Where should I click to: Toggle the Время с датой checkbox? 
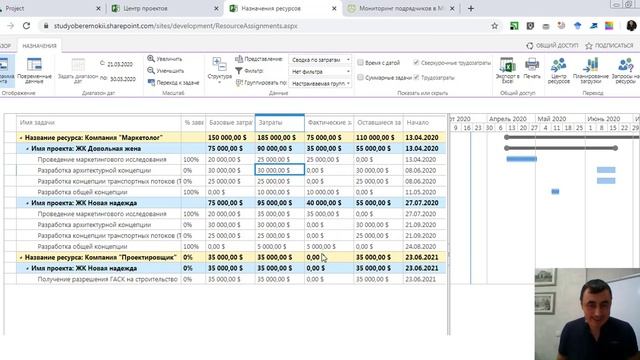coord(360,62)
